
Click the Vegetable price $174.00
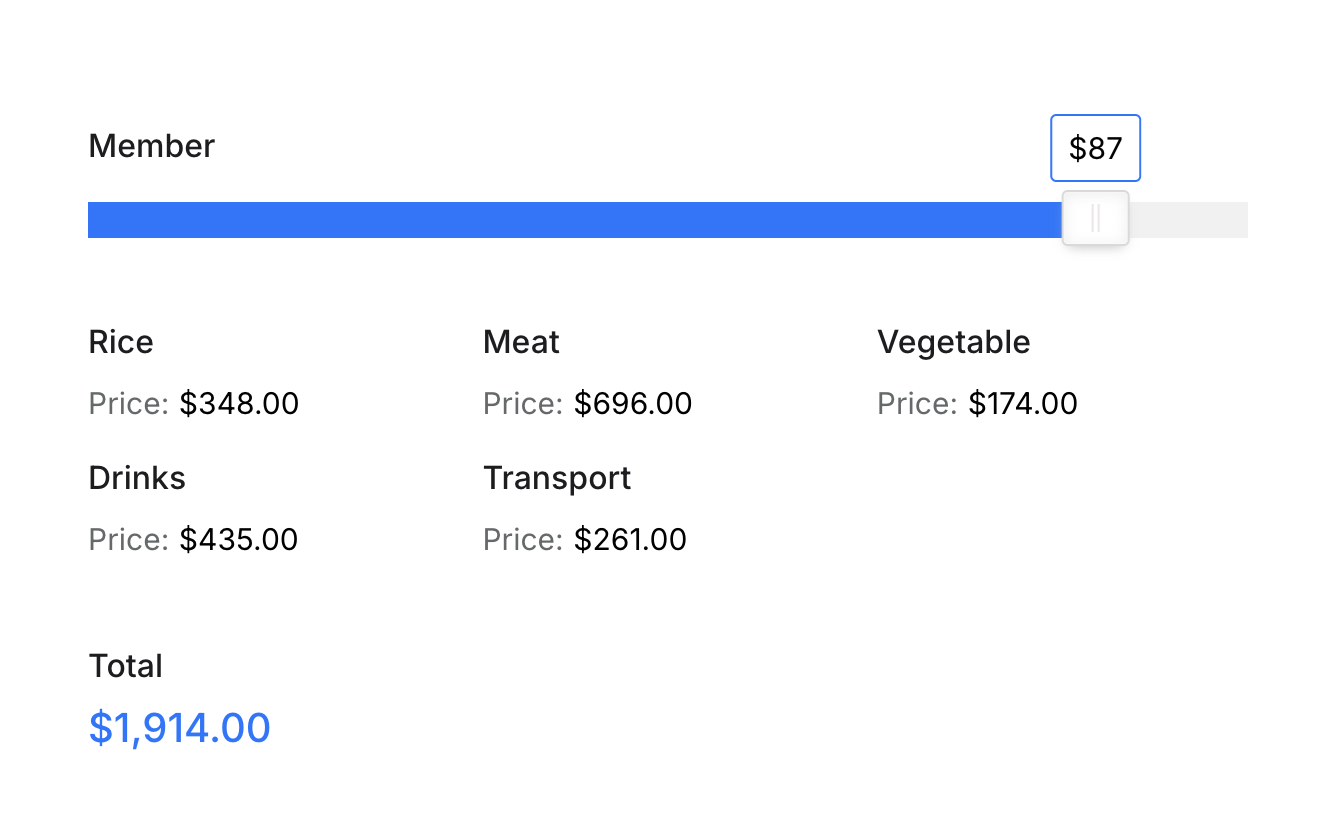(1023, 404)
